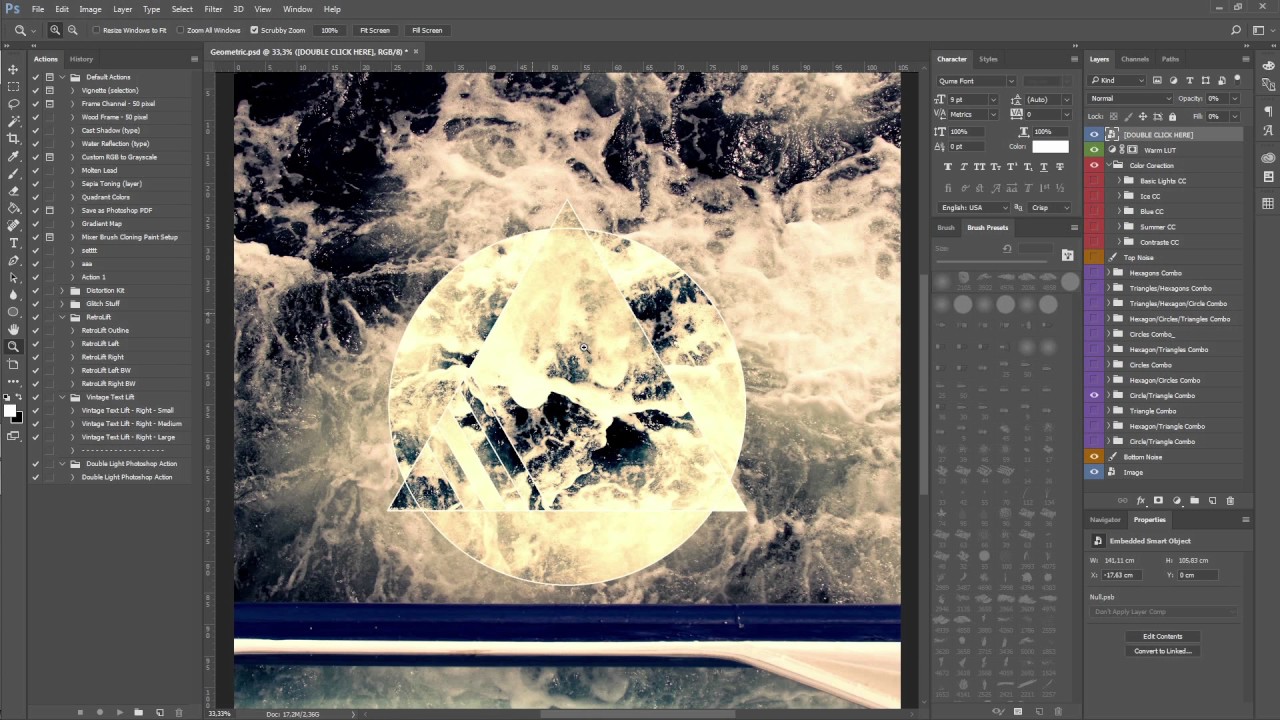Select the Rectangular Marquee tool

coord(13,86)
